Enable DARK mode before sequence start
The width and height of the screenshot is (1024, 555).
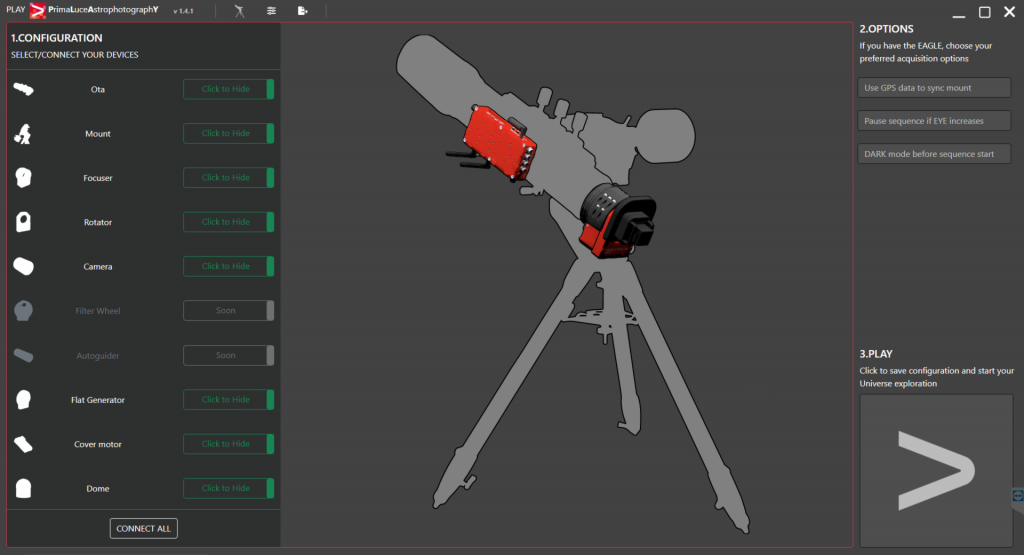coord(935,154)
